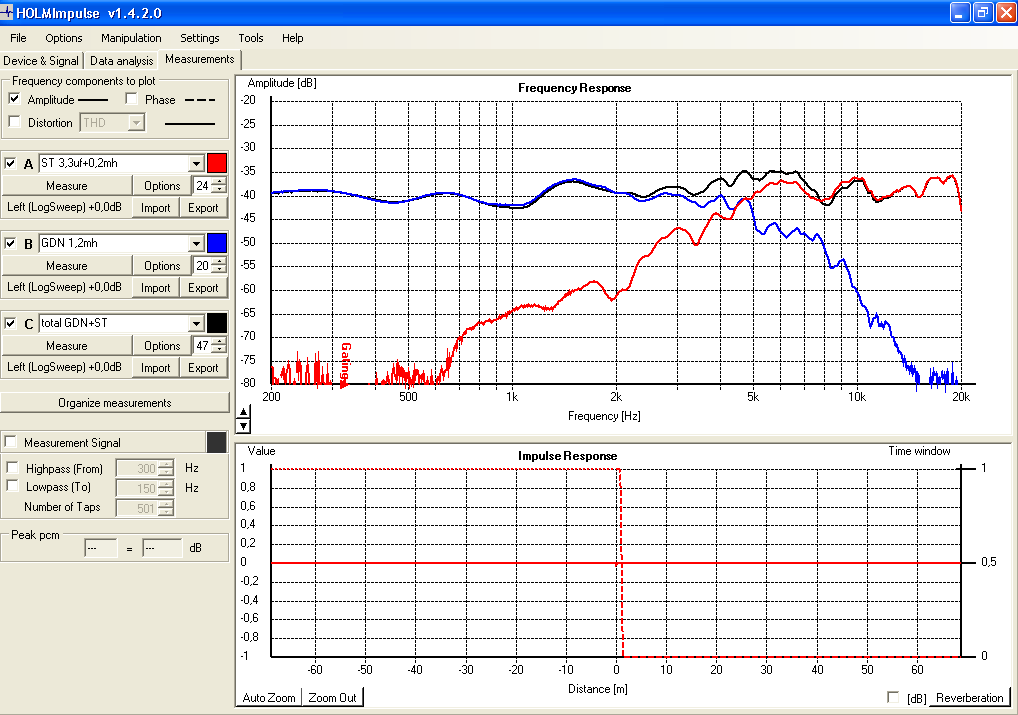The height and width of the screenshot is (715, 1018).
Task: Switch to the Data analysis tab
Action: (121, 60)
